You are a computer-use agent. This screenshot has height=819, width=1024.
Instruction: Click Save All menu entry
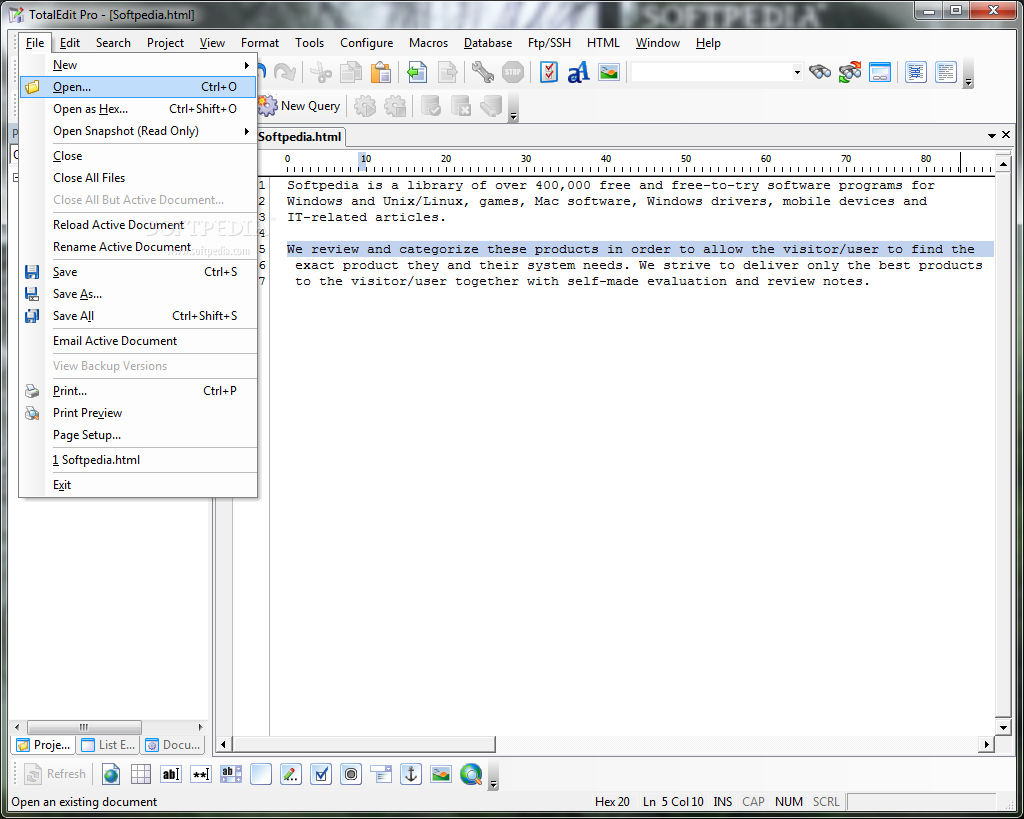137,316
